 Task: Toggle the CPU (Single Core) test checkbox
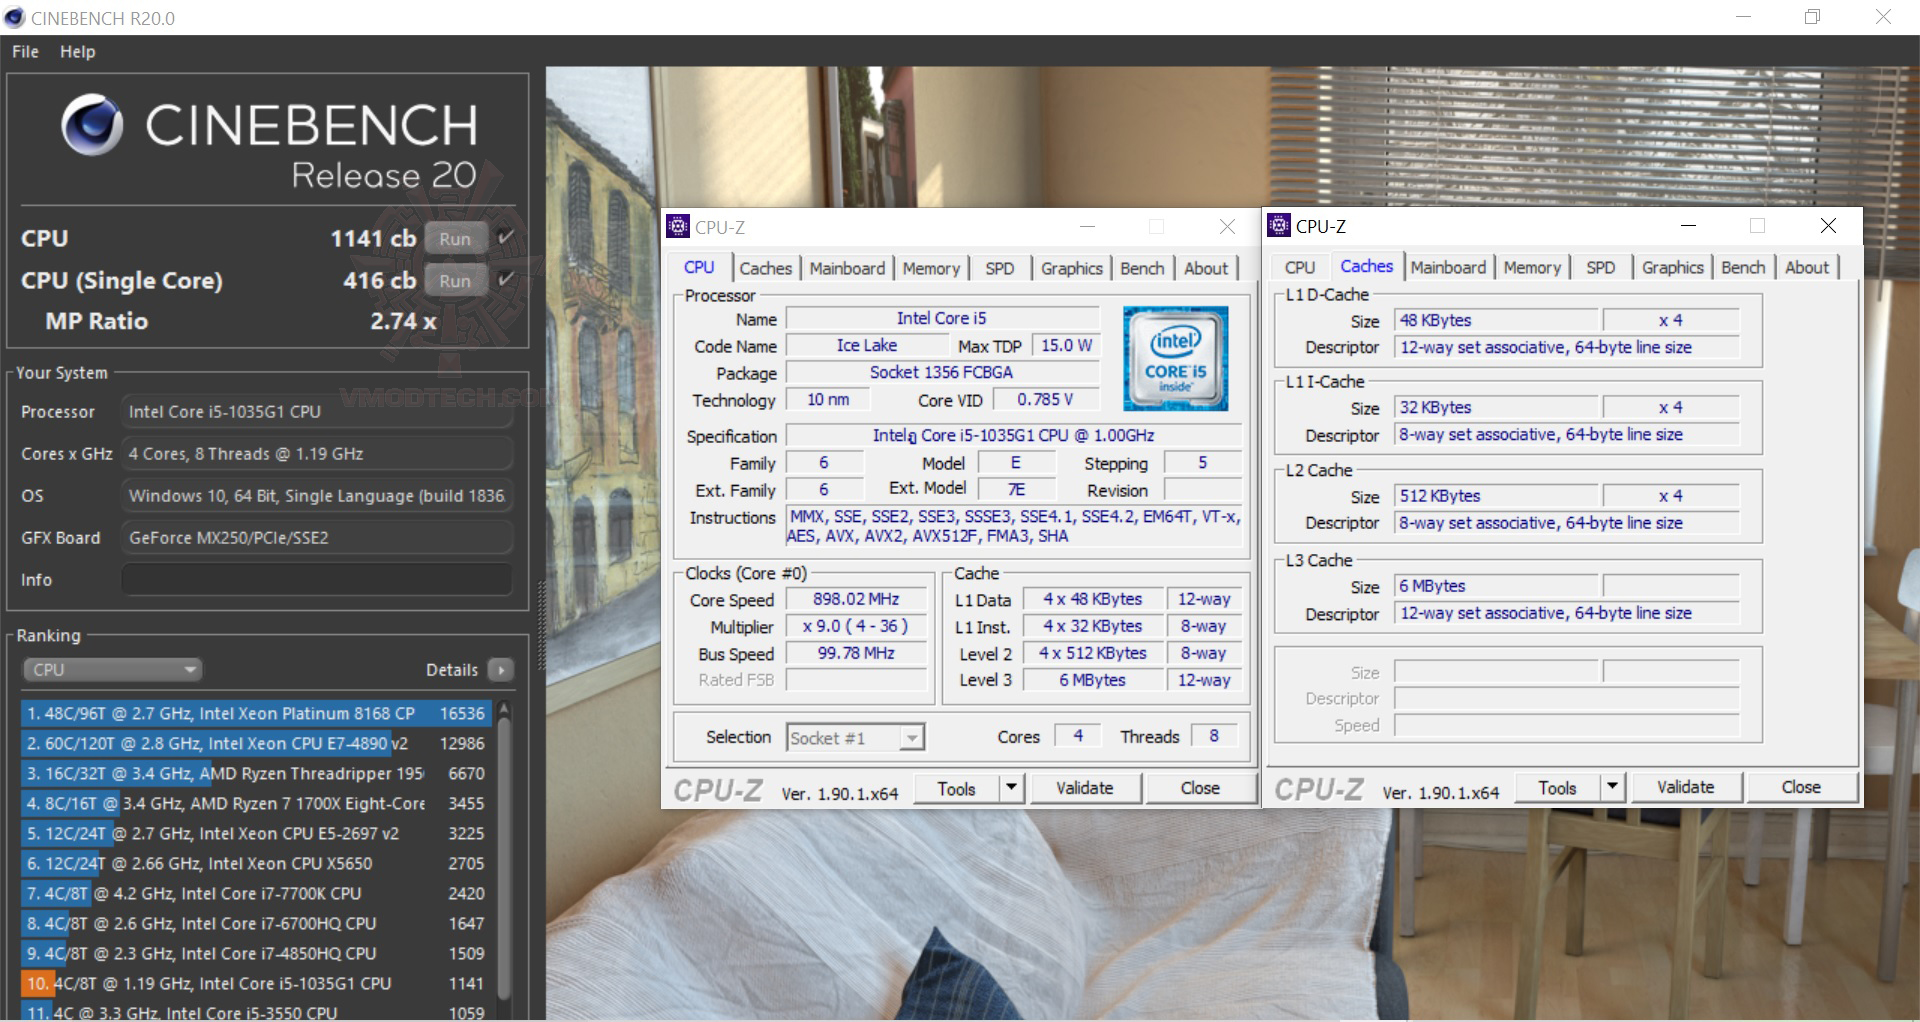click(506, 280)
